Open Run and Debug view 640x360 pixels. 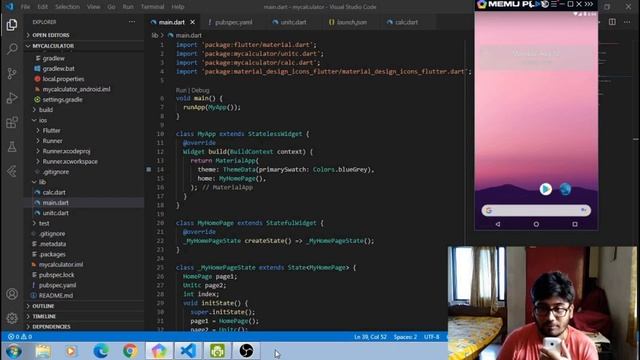click(x=12, y=98)
